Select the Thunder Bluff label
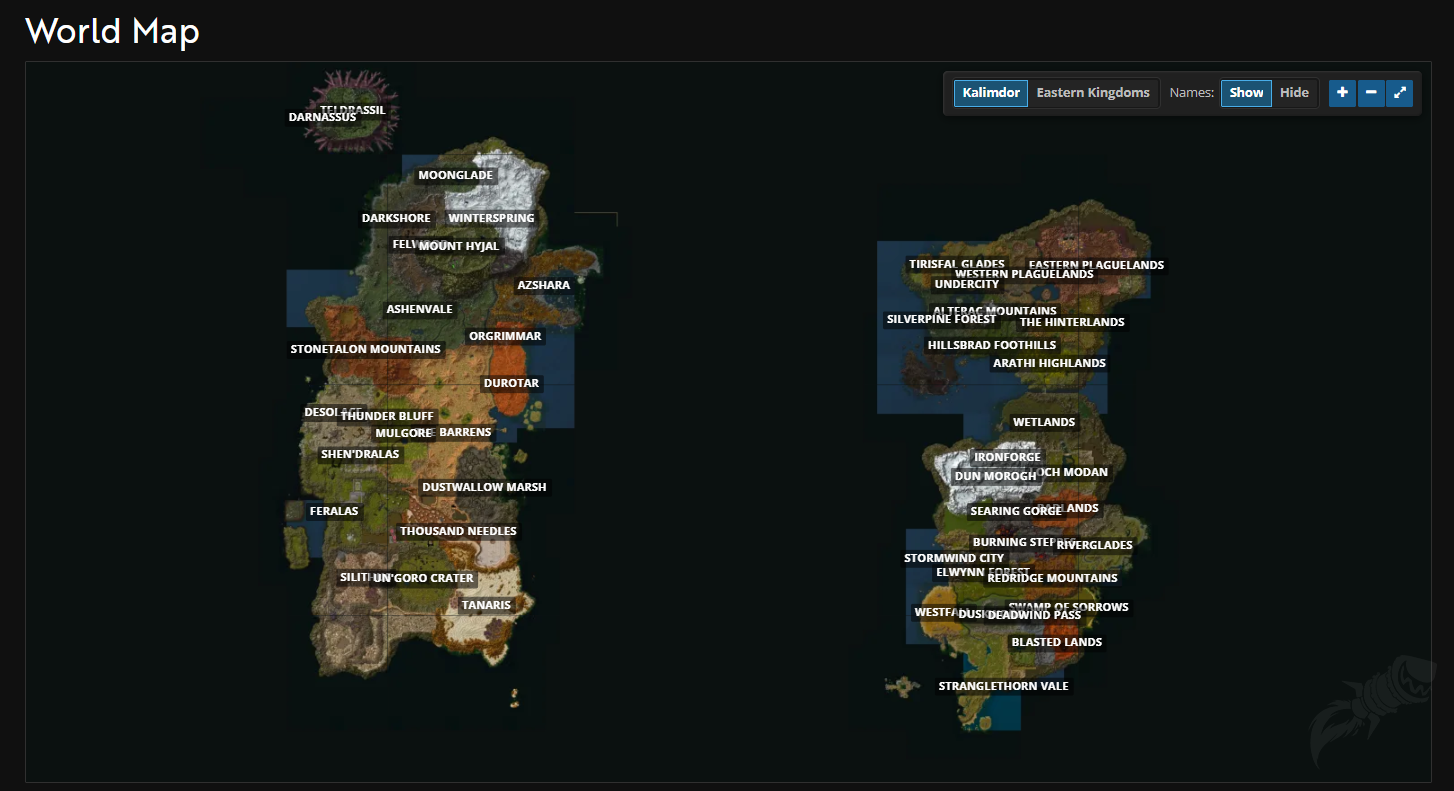This screenshot has height=791, width=1454. click(387, 416)
